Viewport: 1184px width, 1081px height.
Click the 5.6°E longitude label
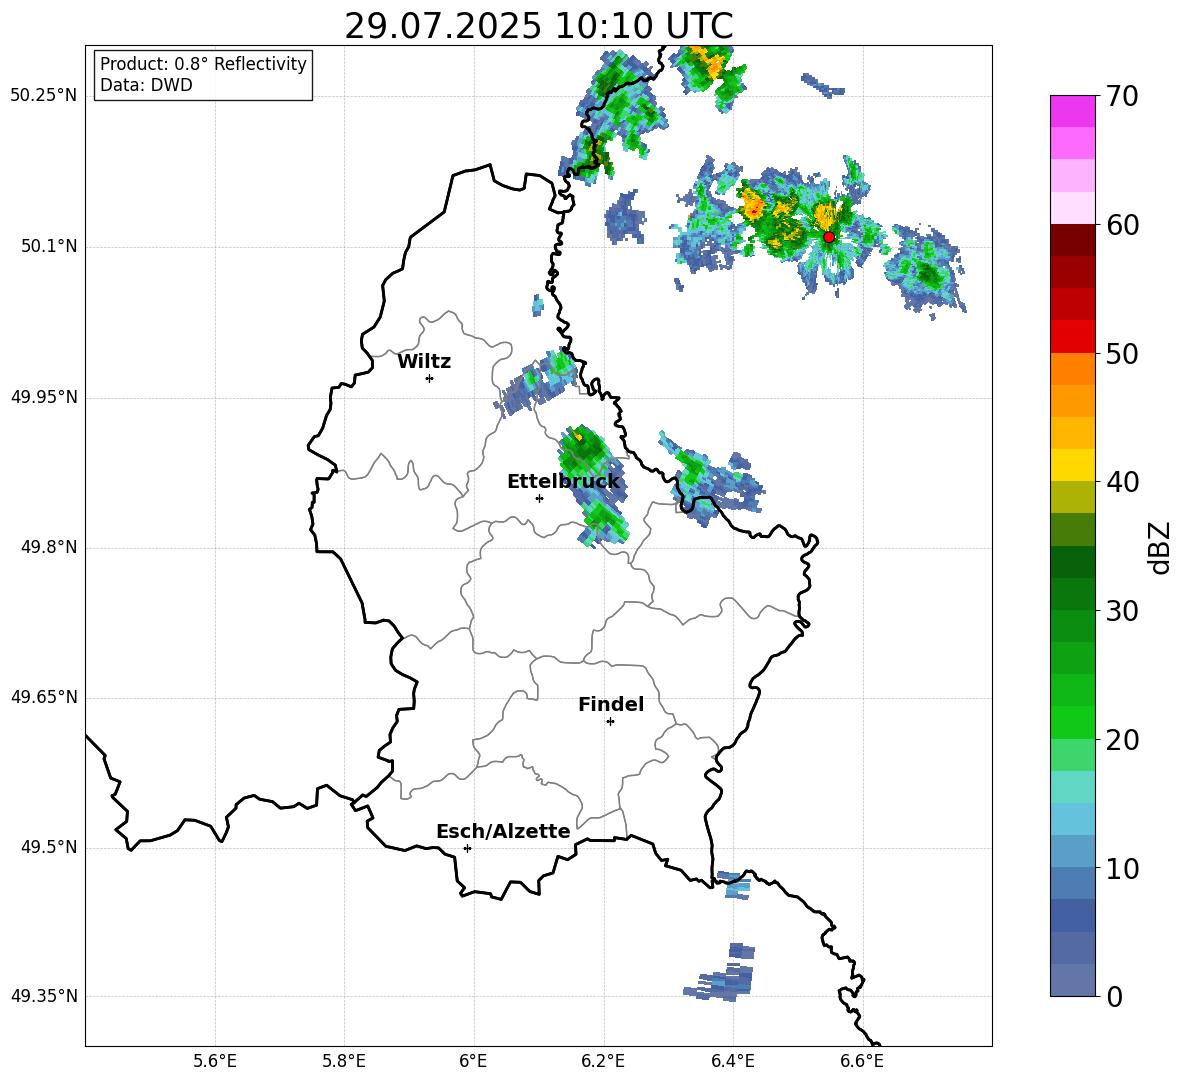pyautogui.click(x=215, y=1061)
